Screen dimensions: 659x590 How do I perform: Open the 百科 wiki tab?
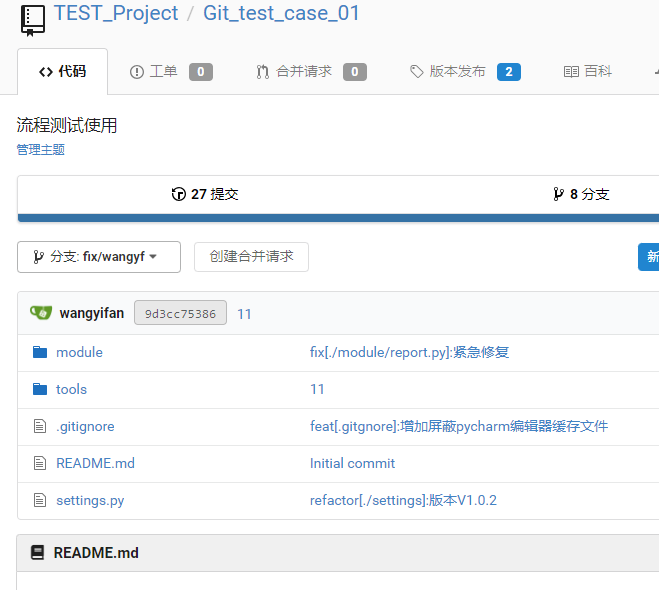[x=588, y=71]
